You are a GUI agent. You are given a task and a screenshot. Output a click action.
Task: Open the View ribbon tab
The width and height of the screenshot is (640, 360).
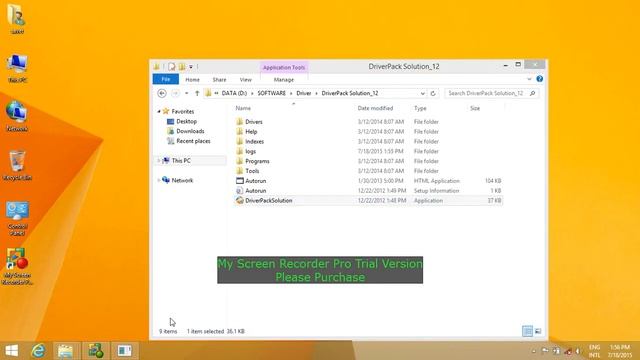point(246,80)
